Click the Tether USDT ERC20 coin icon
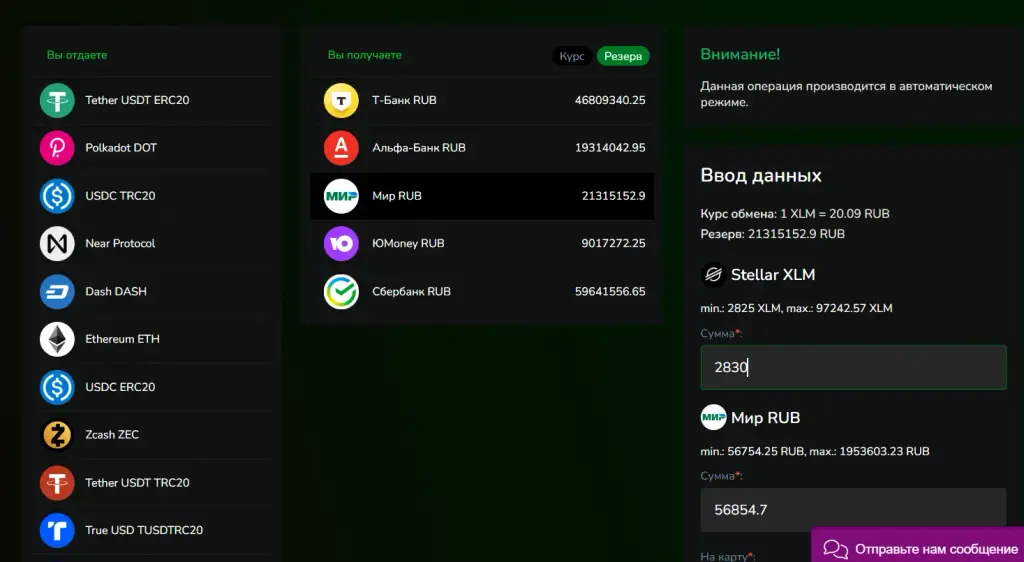 pos(57,101)
